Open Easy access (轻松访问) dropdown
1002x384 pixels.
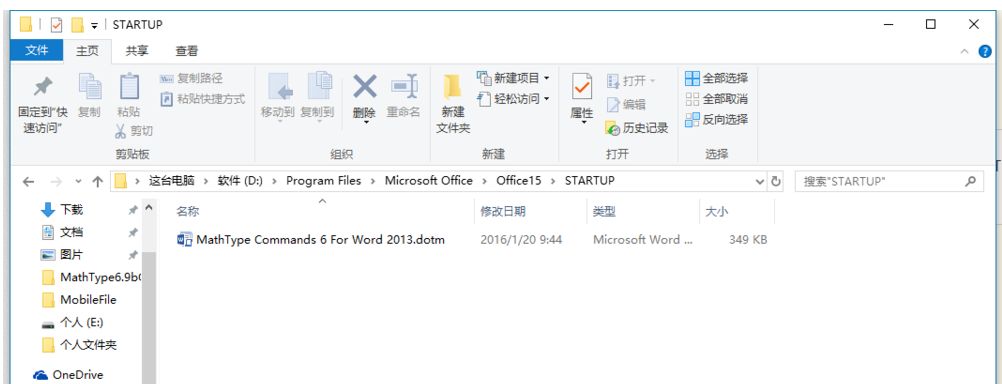[513, 98]
